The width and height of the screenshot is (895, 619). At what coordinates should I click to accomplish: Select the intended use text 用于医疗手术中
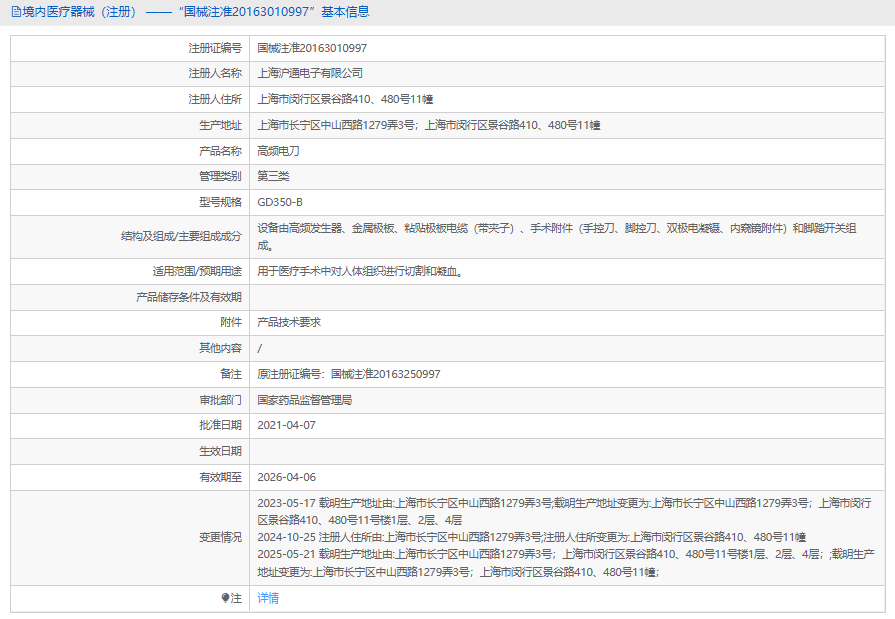pos(360,271)
